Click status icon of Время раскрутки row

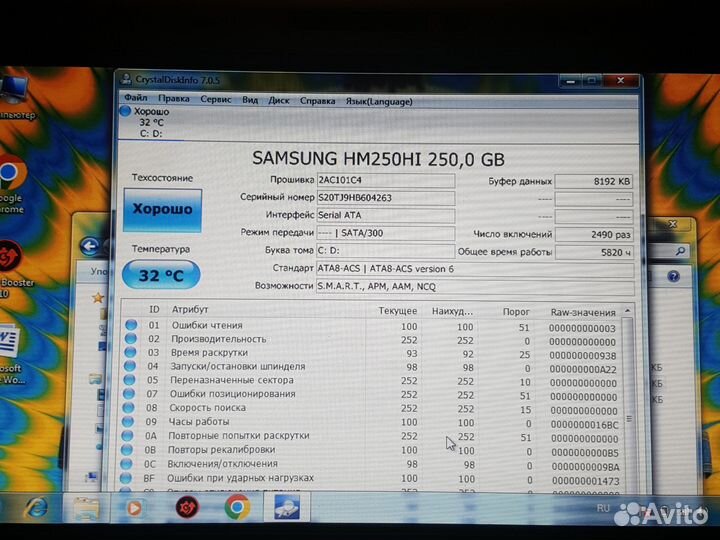coord(130,352)
